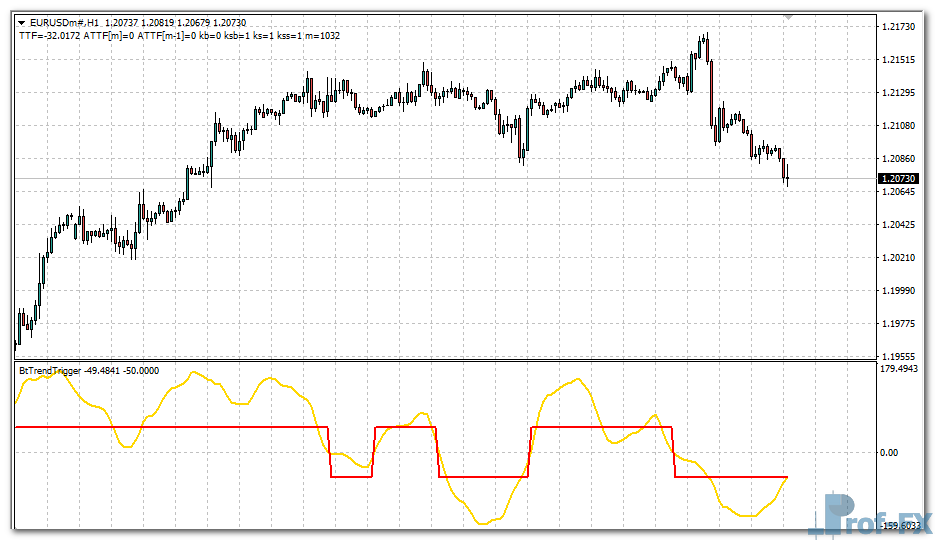Click the last candlestick on the chart

pyautogui.click(x=787, y=177)
